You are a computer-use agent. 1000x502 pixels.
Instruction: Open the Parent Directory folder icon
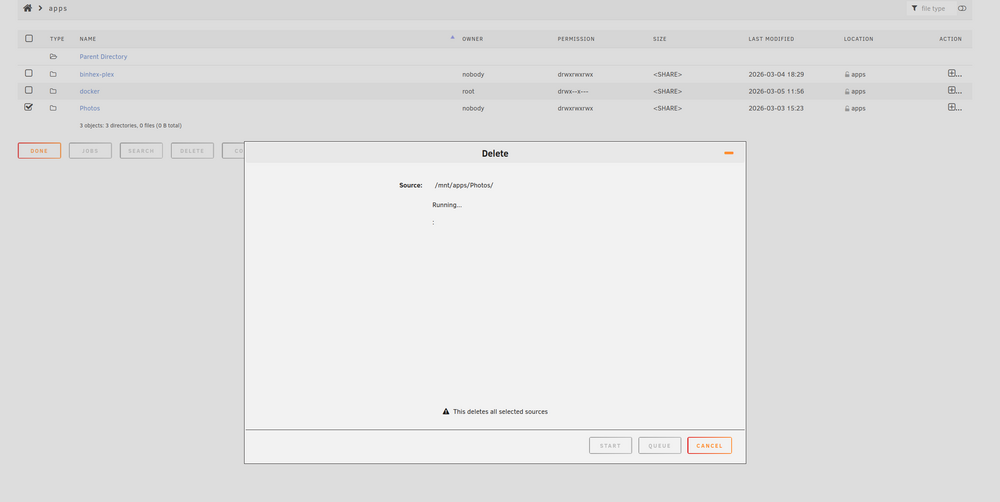pos(54,57)
